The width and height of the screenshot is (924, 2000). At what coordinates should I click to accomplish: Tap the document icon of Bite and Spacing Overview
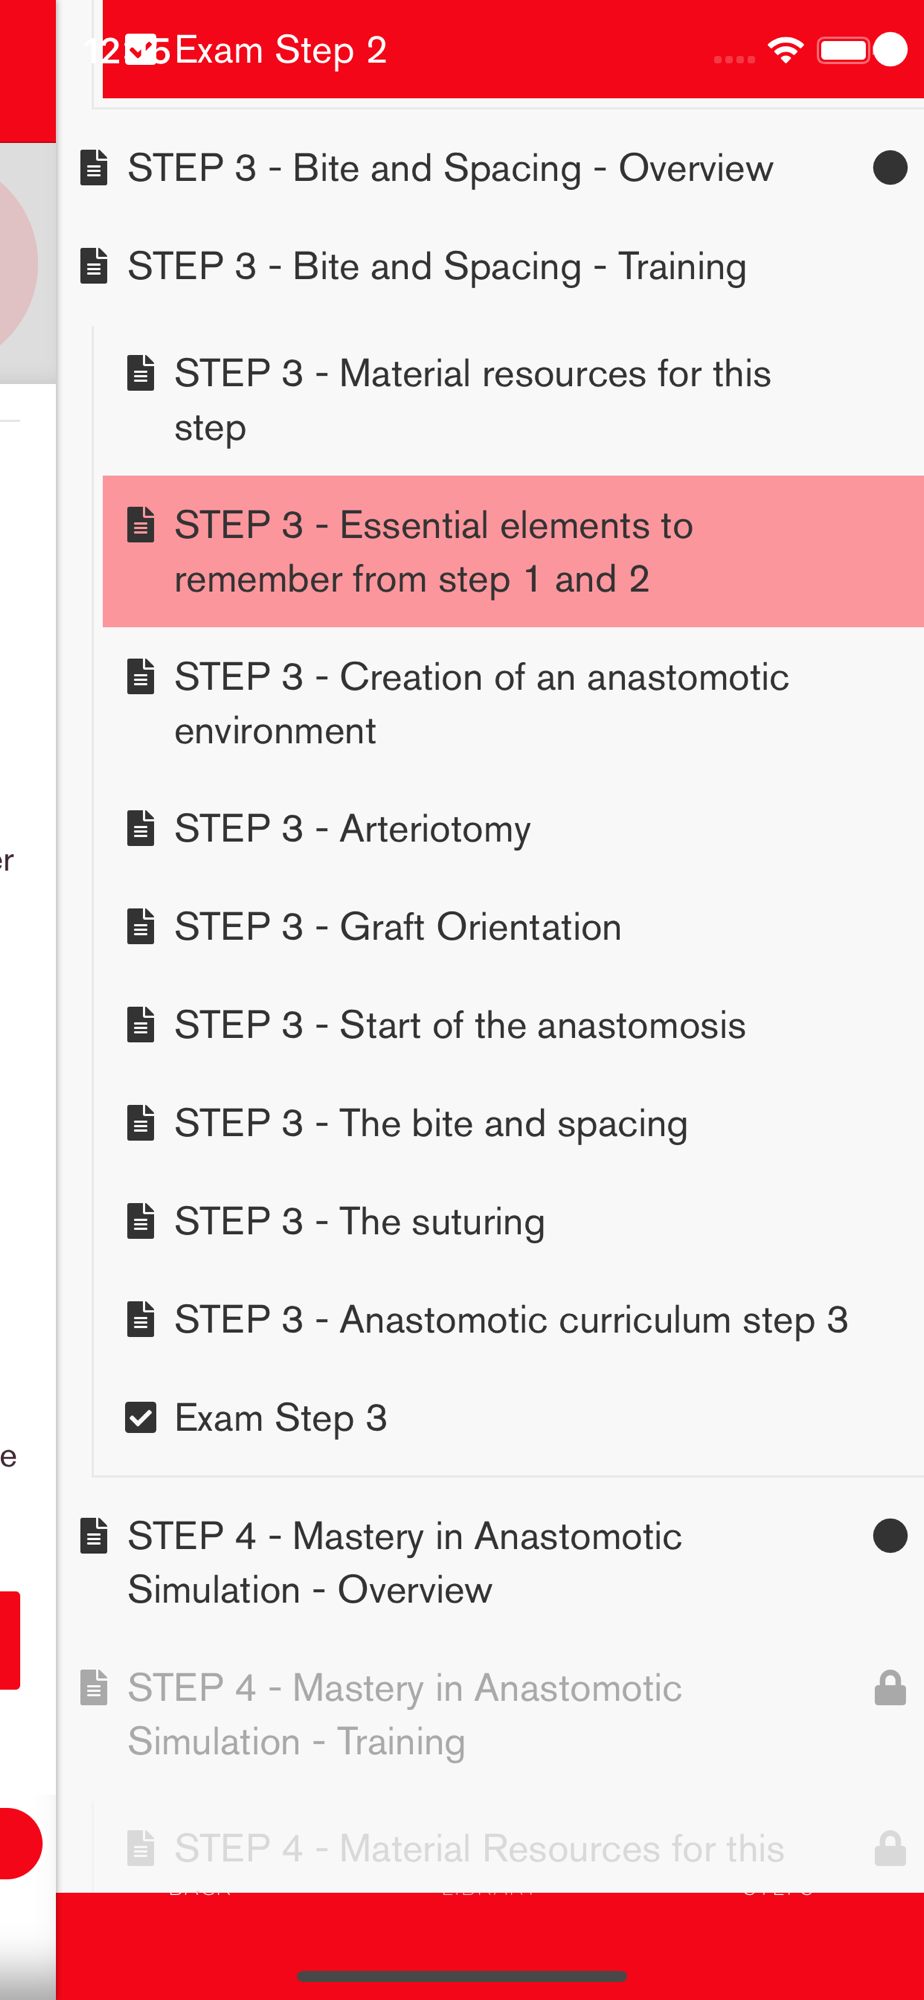click(x=94, y=168)
